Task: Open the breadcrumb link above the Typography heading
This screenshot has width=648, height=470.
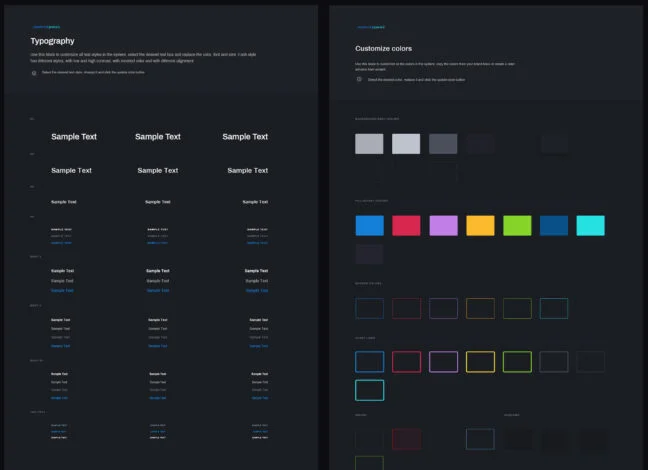Action: point(46,27)
